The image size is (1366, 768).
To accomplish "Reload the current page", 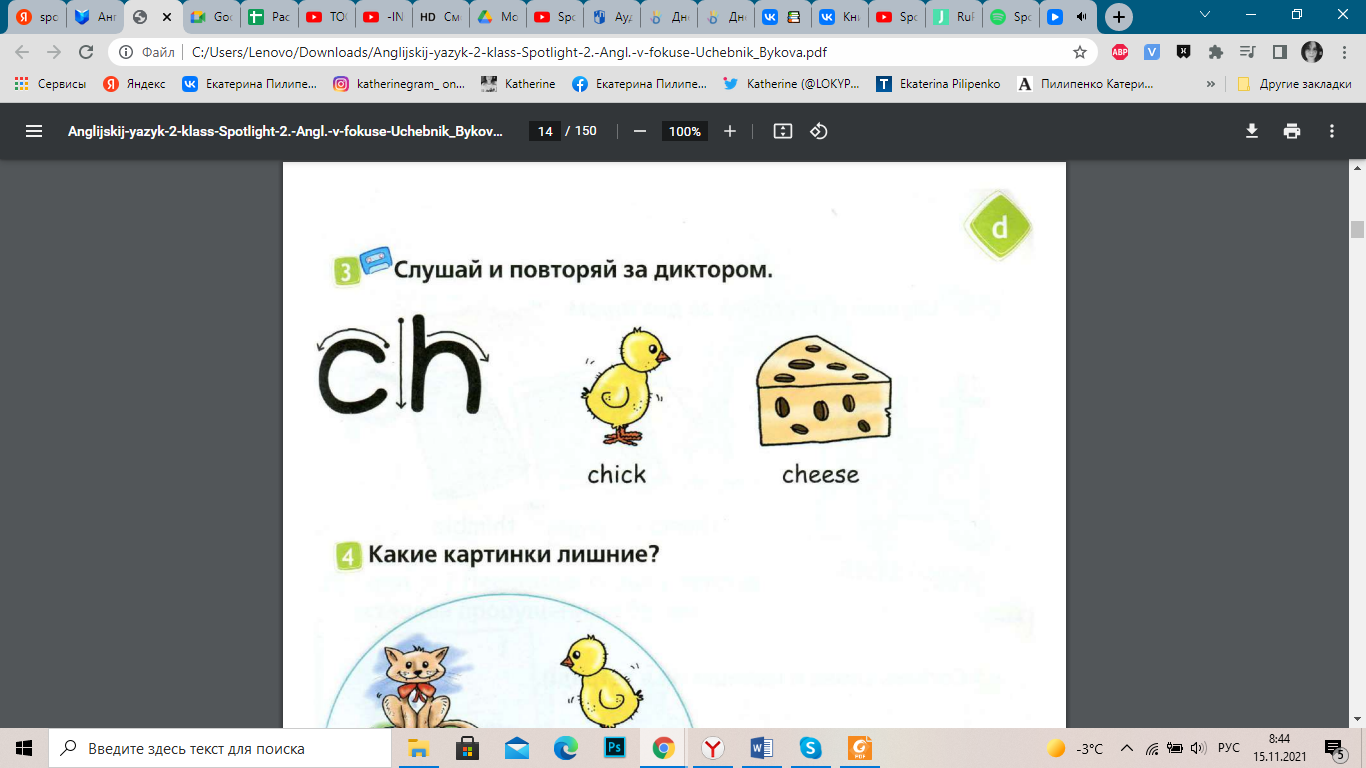I will (x=86, y=52).
